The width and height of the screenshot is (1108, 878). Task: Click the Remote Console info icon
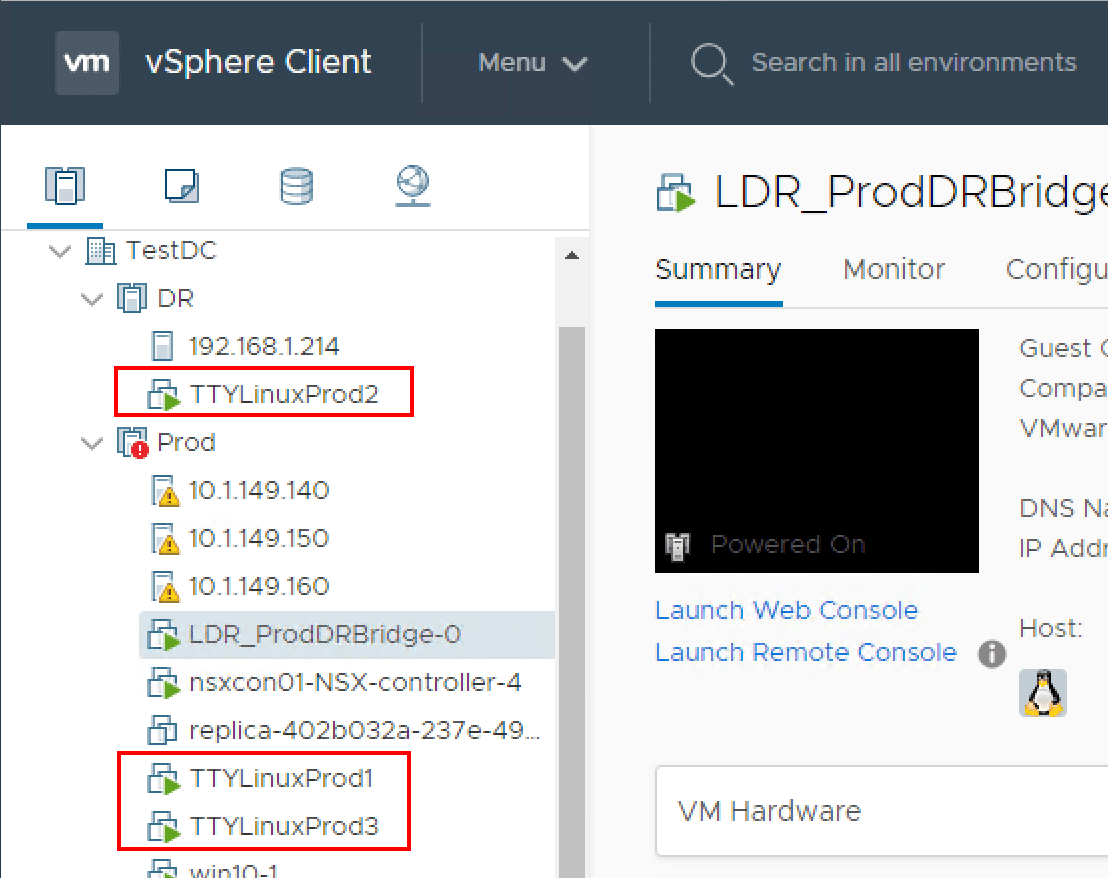click(x=992, y=654)
